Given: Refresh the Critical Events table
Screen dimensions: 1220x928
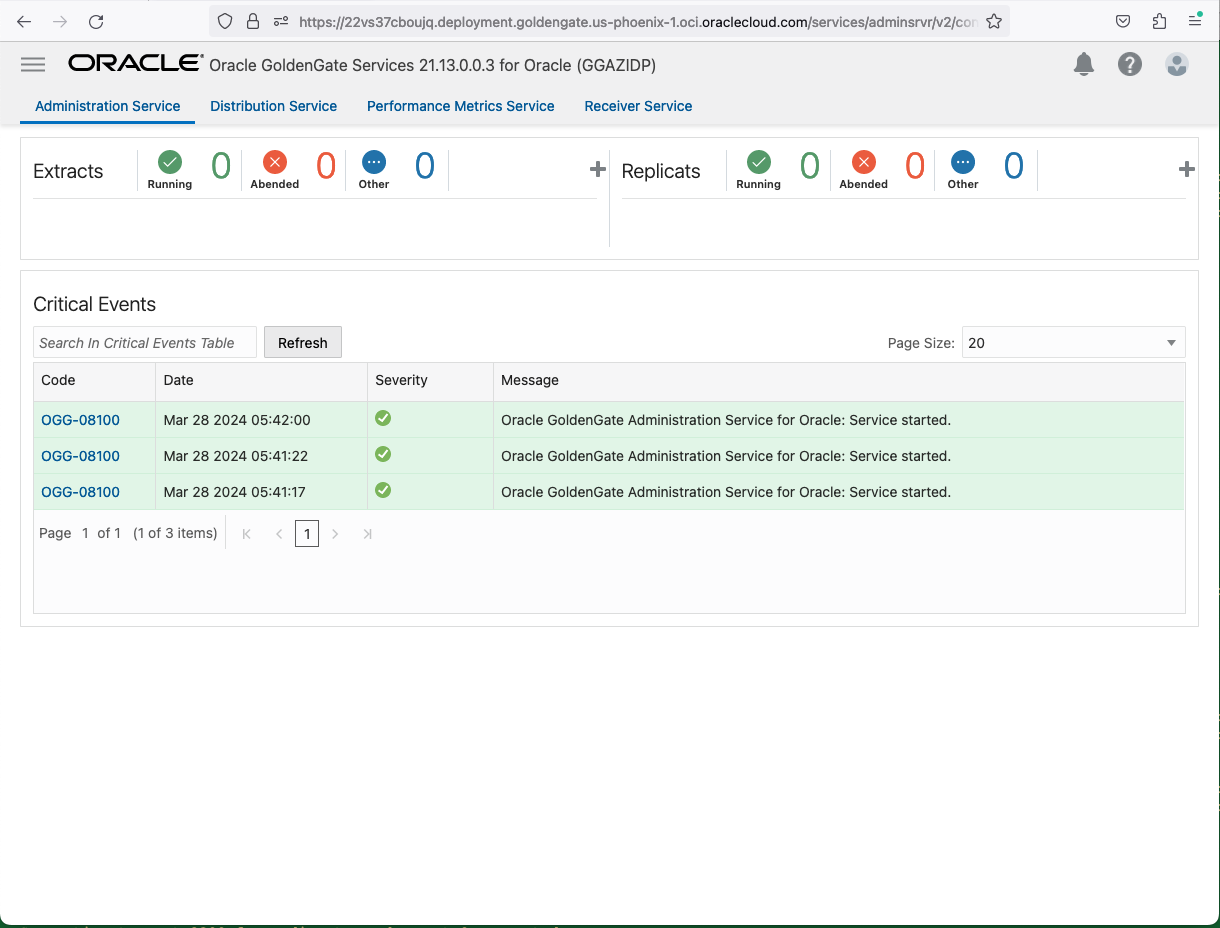Looking at the screenshot, I should (x=302, y=342).
